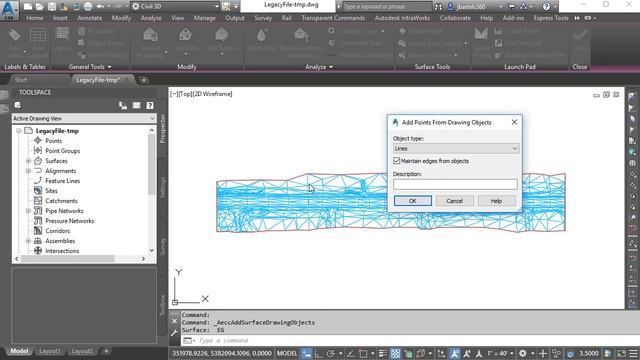
Task: Click the Undo arrow icon
Action: click(100, 7)
